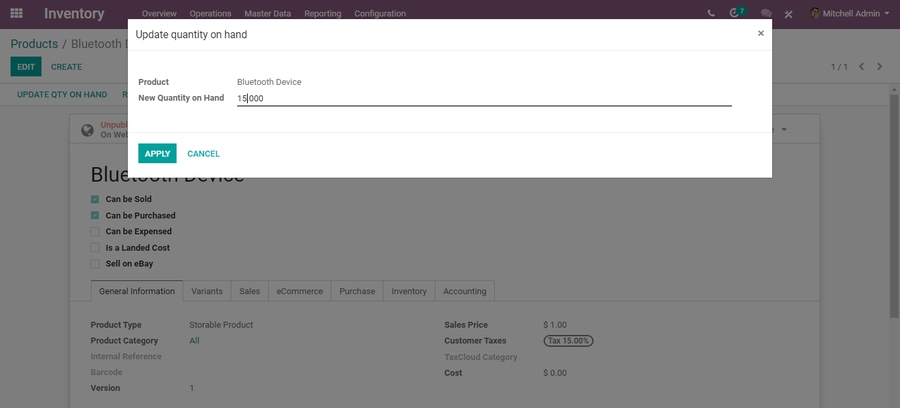The height and width of the screenshot is (408, 900).
Task: Open the Configuration menu
Action: (380, 14)
